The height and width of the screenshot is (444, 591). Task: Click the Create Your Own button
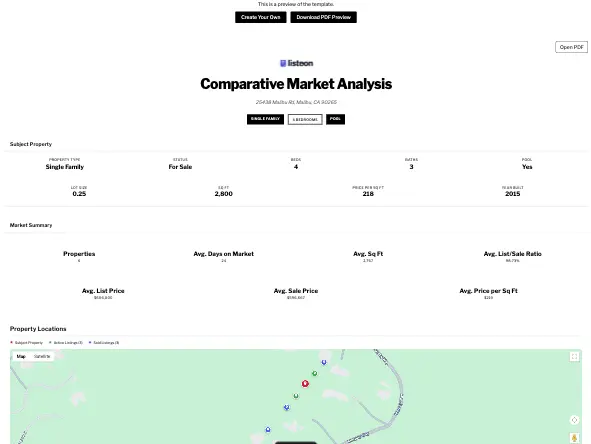coord(260,17)
